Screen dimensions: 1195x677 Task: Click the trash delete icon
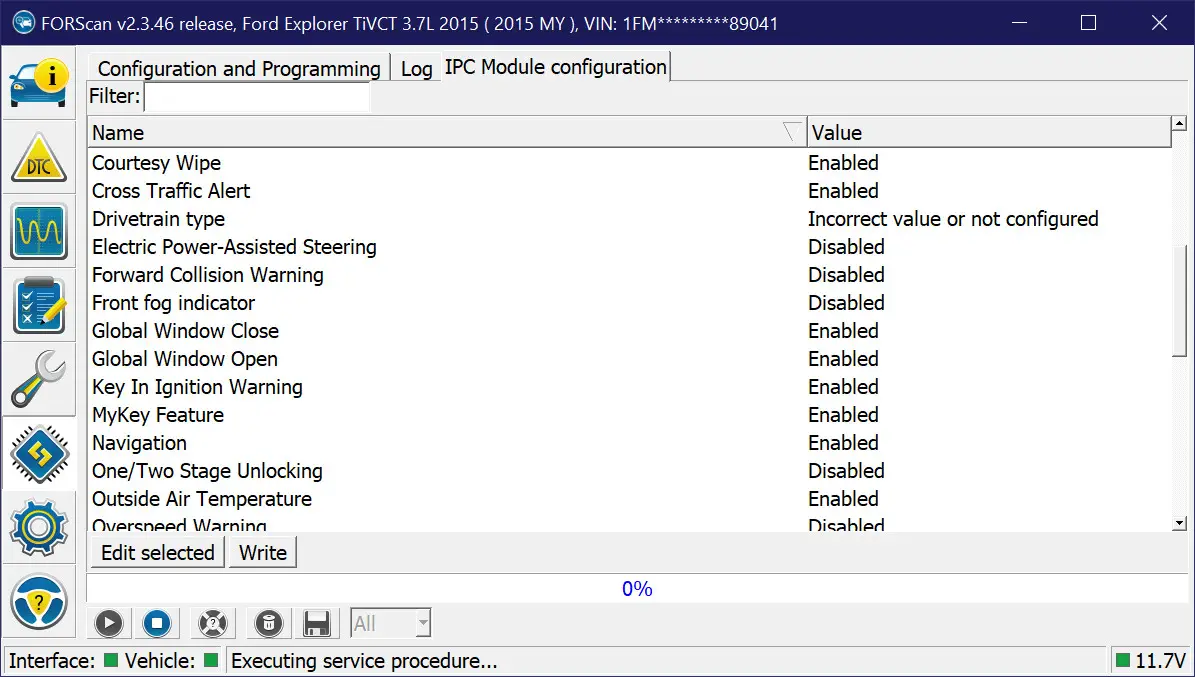point(268,624)
